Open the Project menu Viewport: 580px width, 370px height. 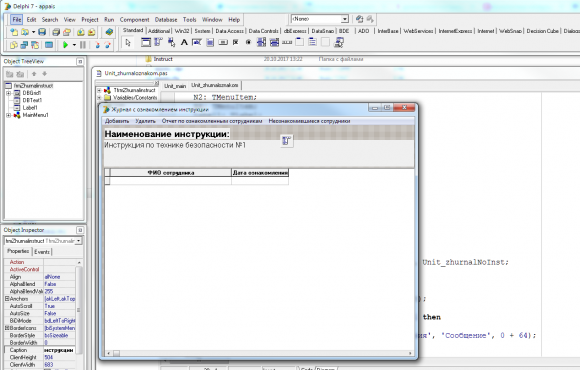90,20
